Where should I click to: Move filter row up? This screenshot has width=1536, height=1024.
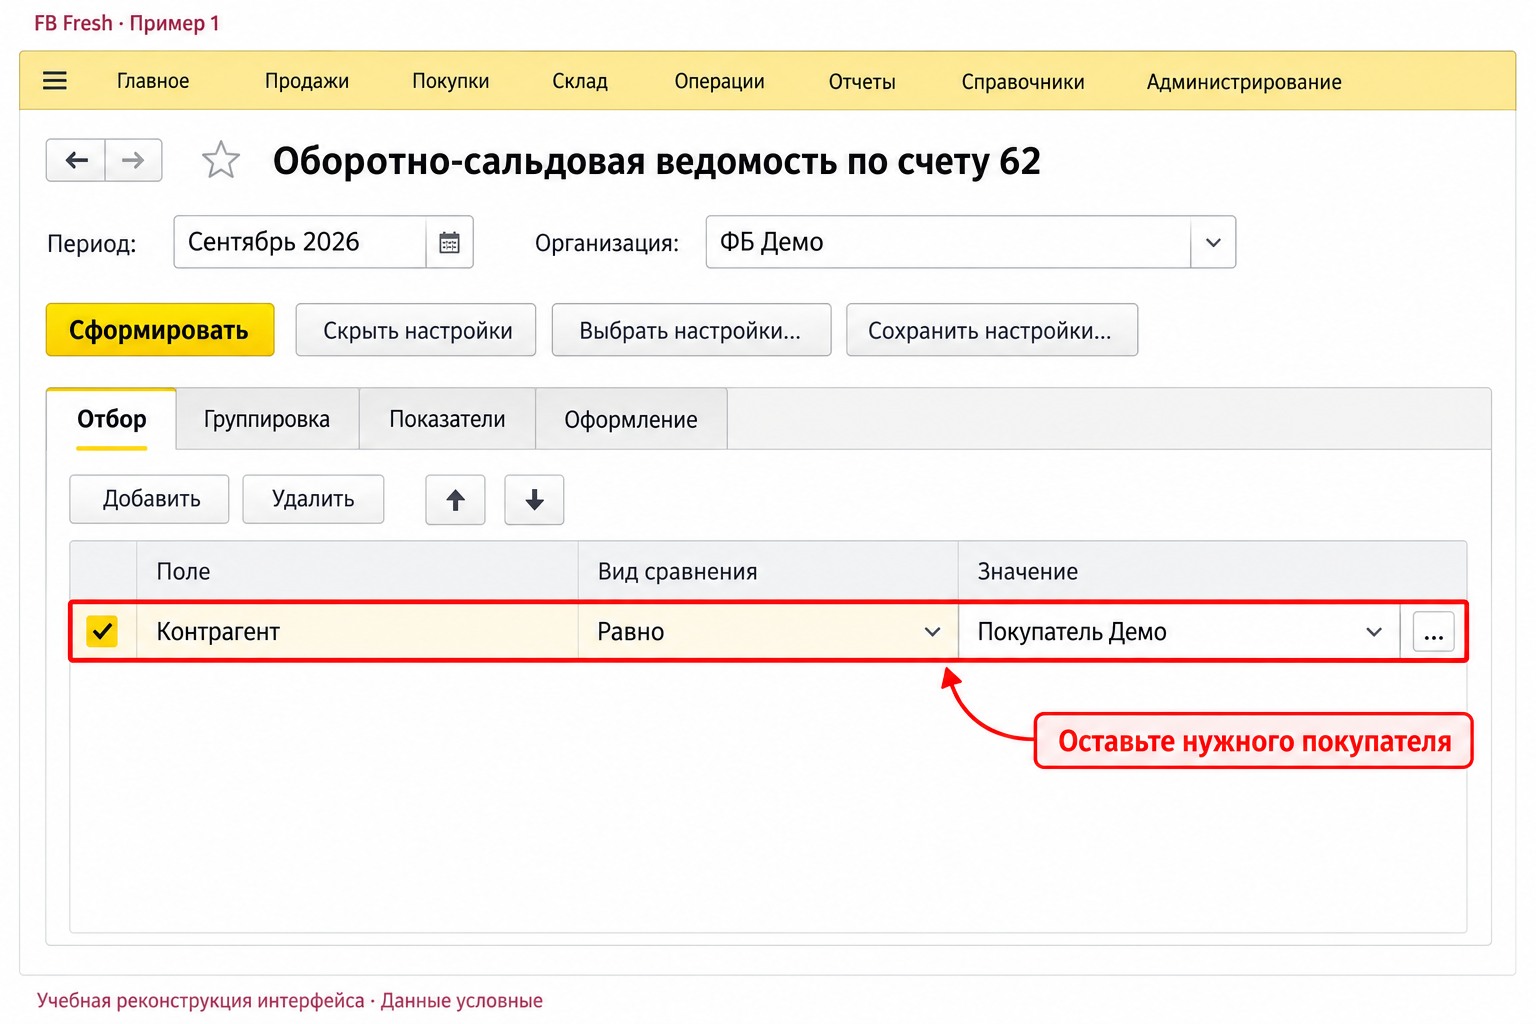pyautogui.click(x=455, y=500)
